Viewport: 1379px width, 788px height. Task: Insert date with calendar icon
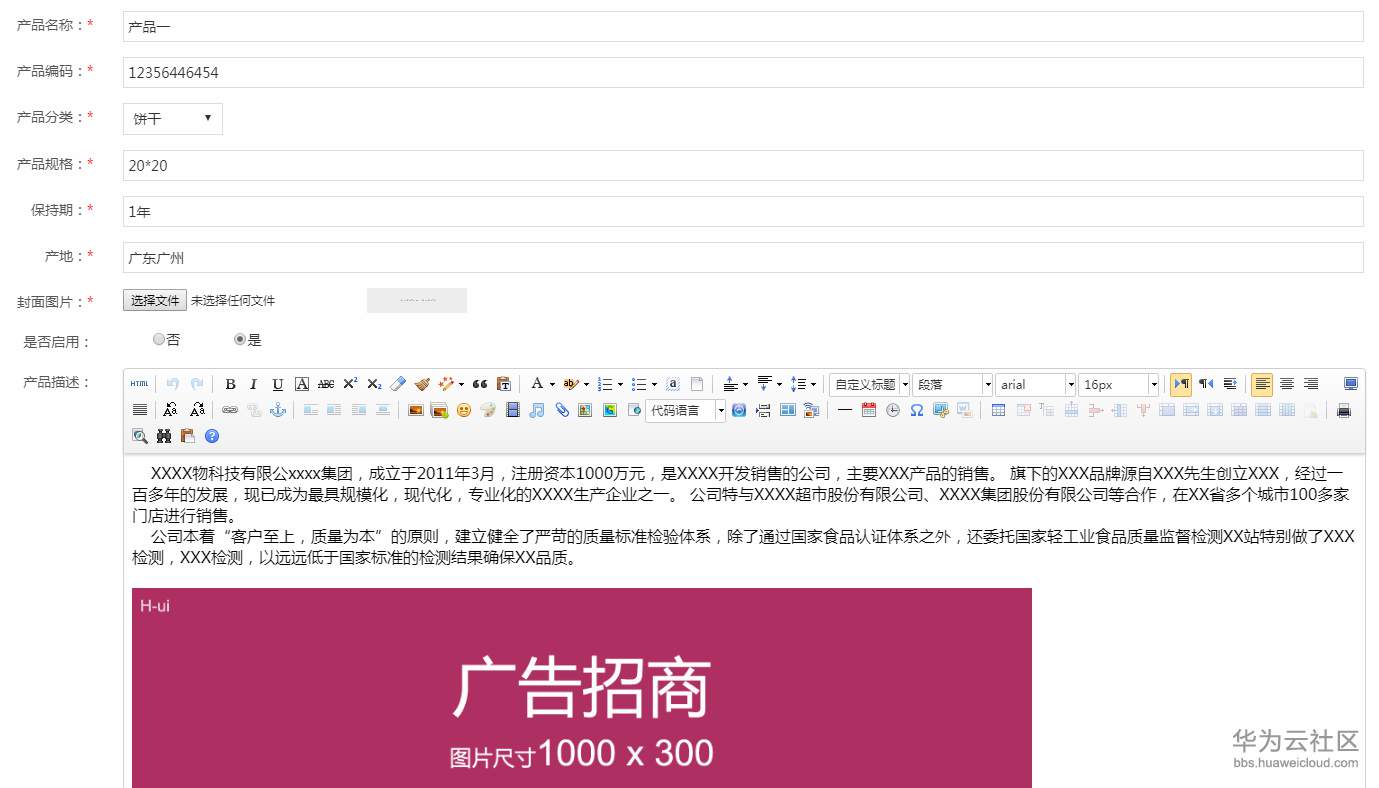click(868, 410)
